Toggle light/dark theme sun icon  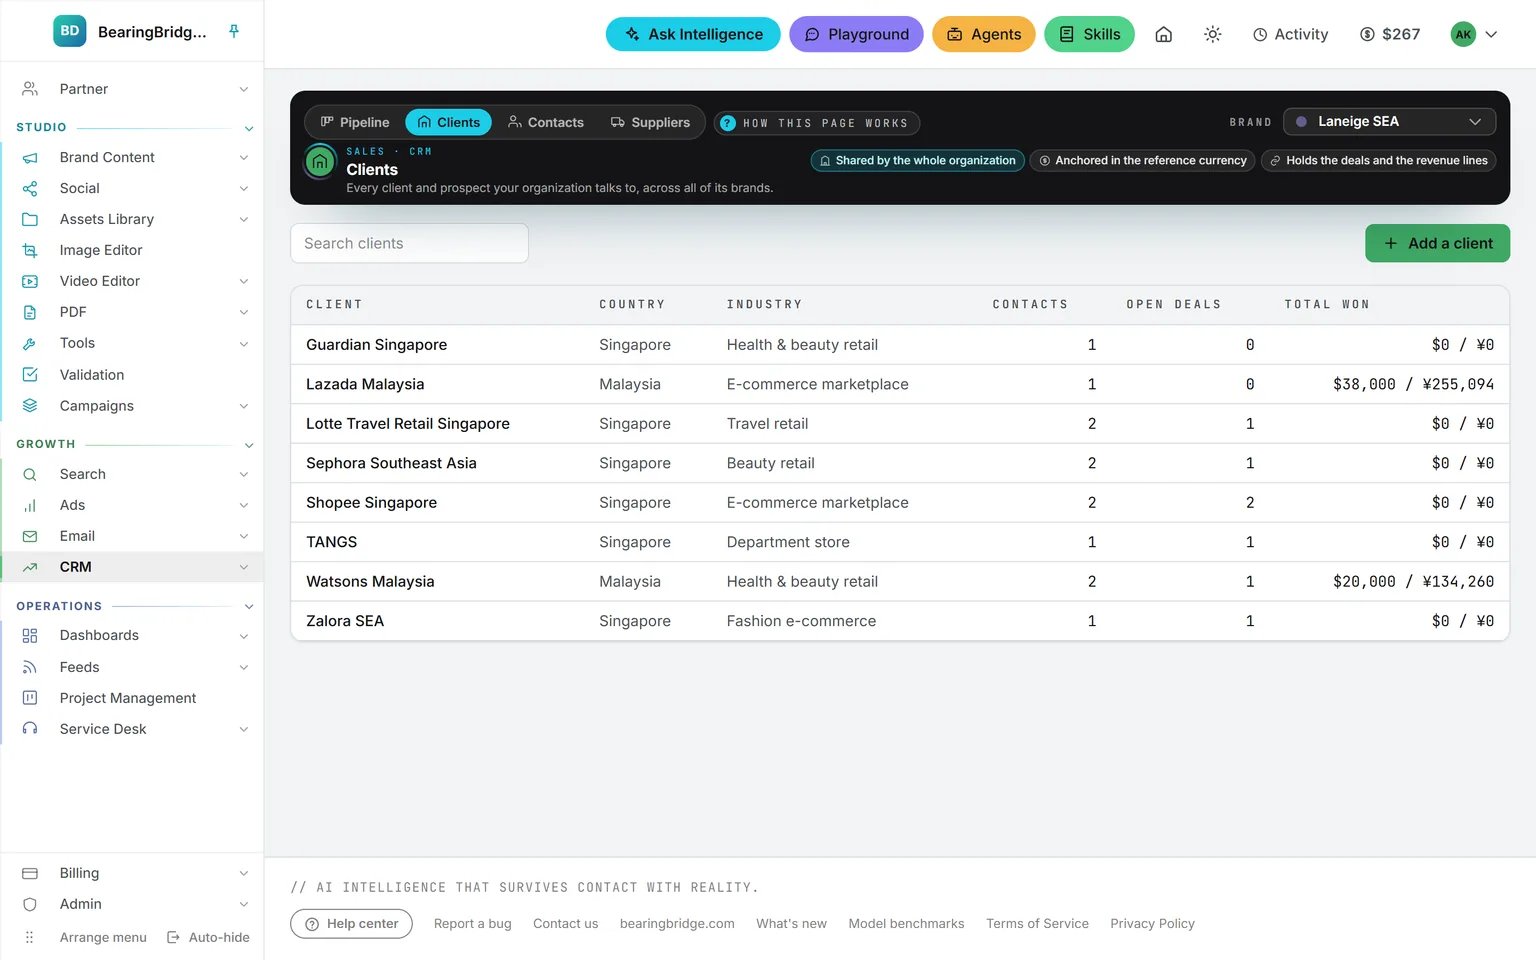click(x=1212, y=34)
